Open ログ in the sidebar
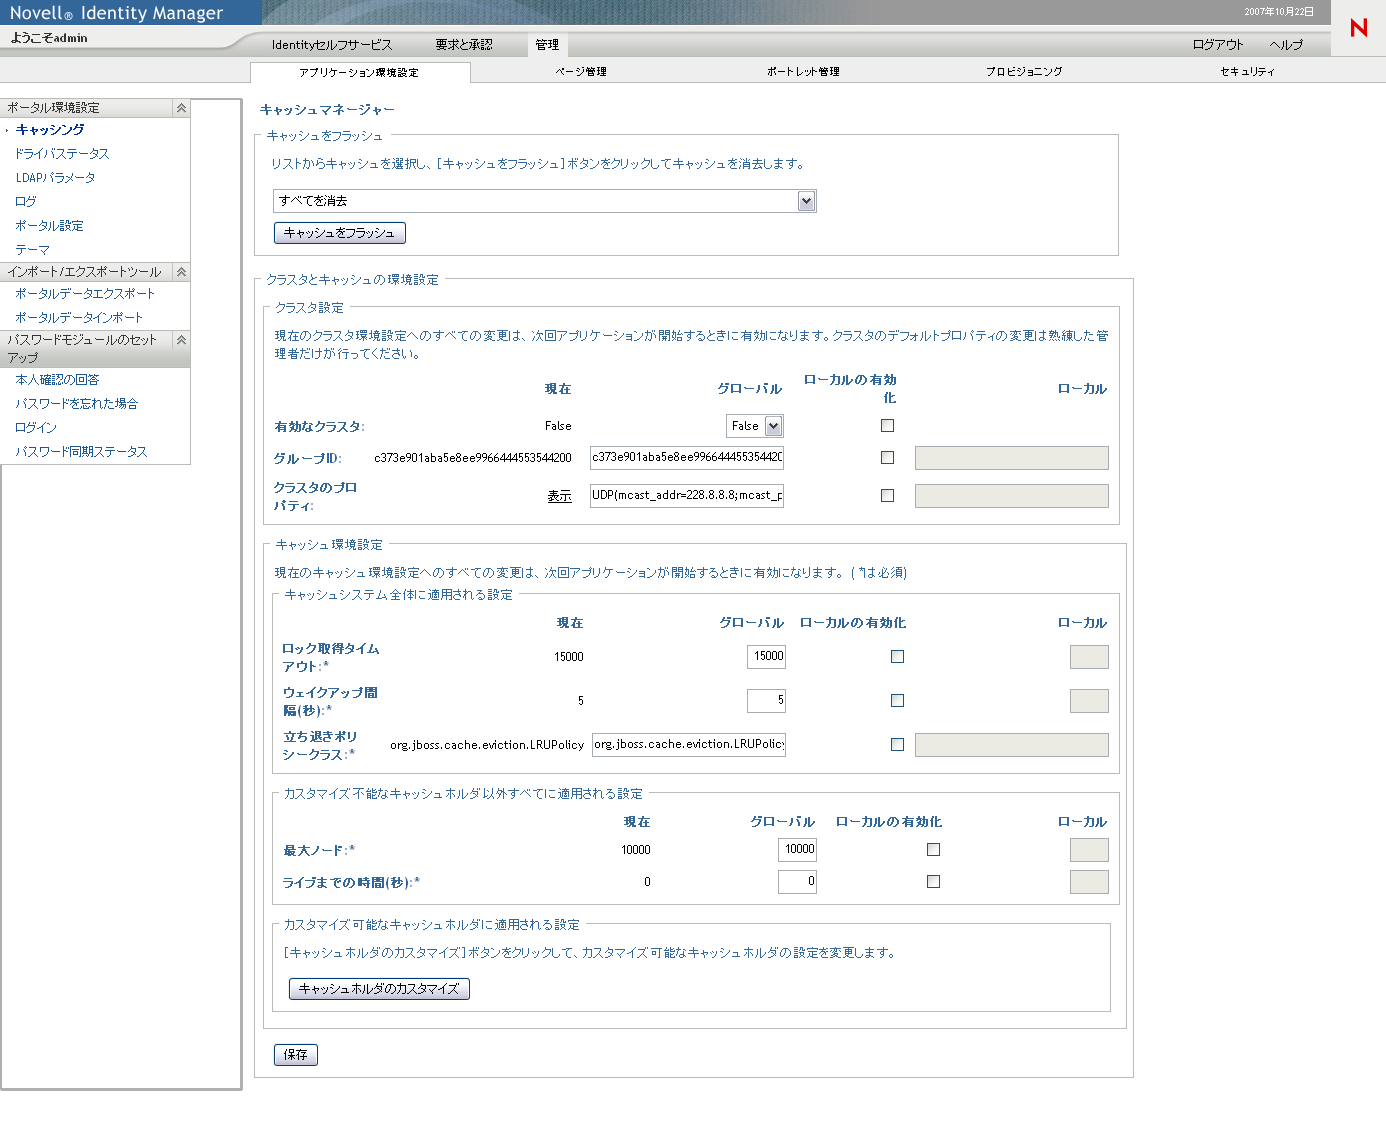The image size is (1386, 1130). pos(26,202)
